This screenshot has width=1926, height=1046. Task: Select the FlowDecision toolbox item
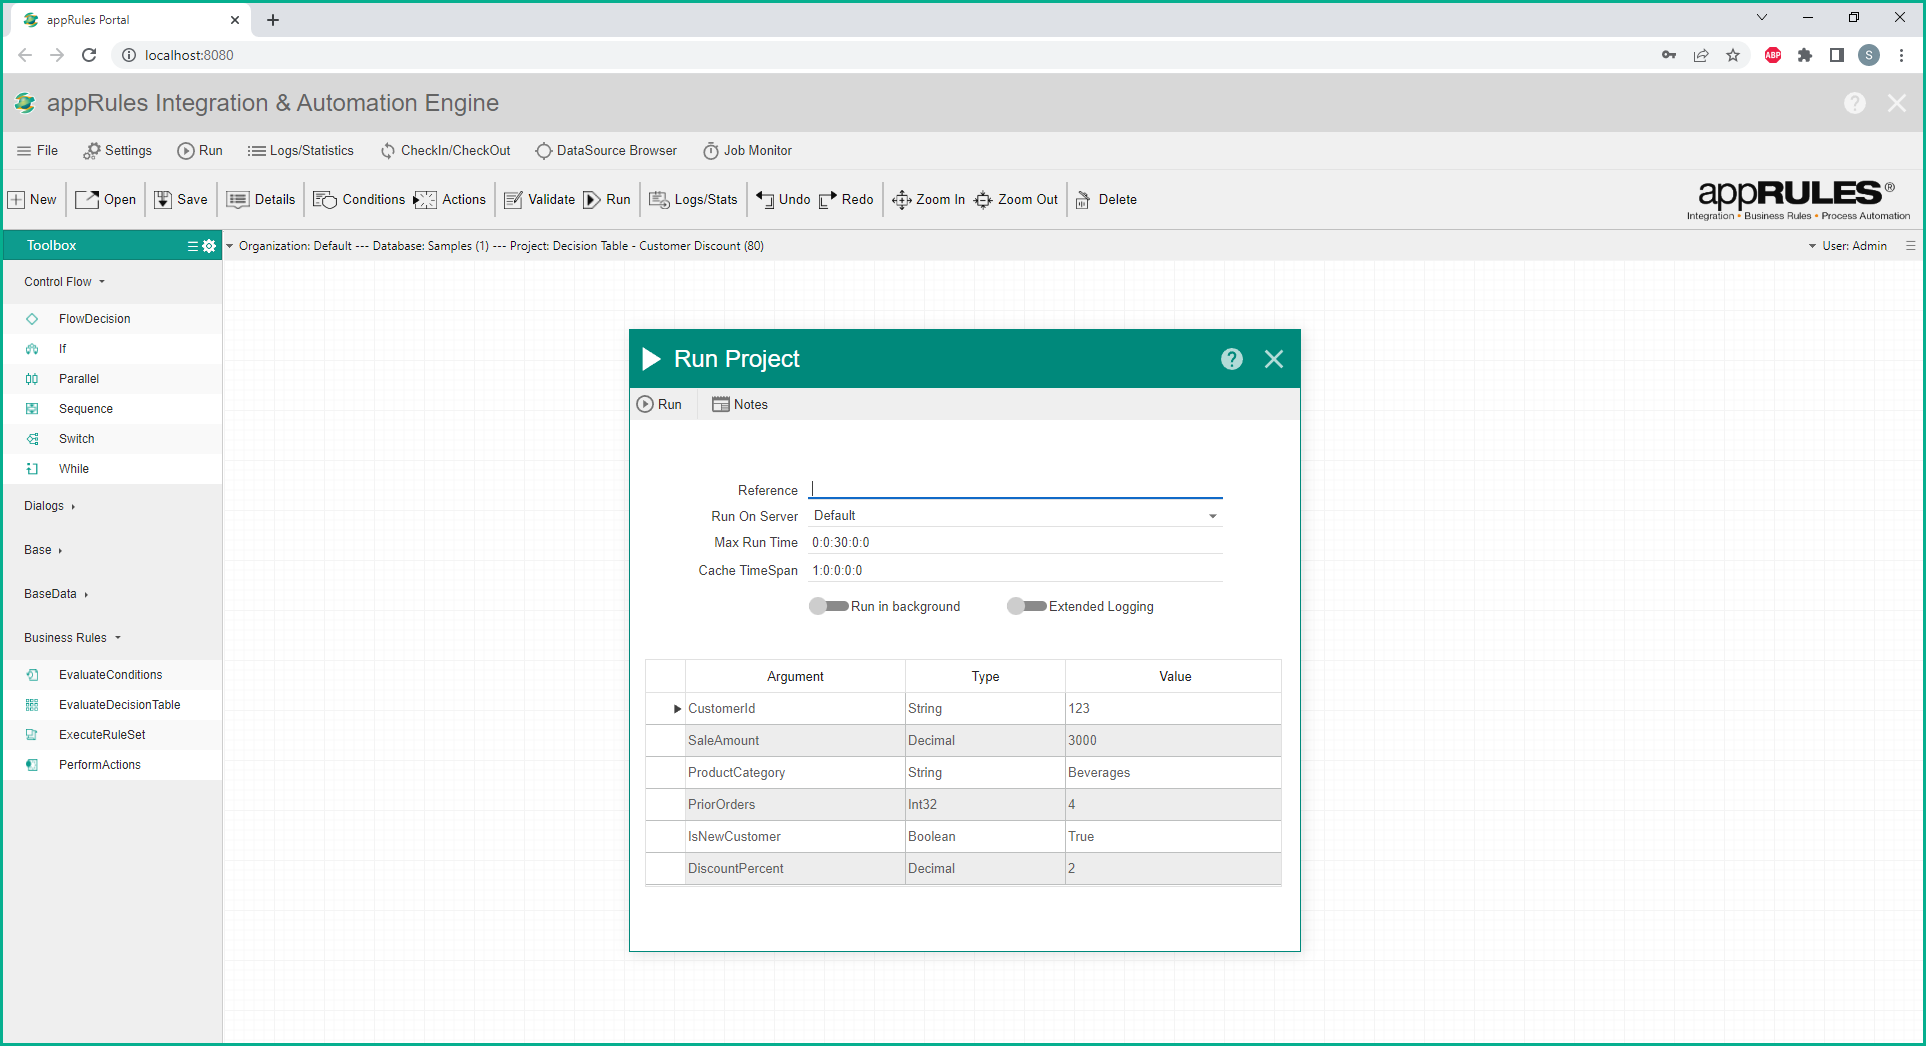tap(112, 319)
